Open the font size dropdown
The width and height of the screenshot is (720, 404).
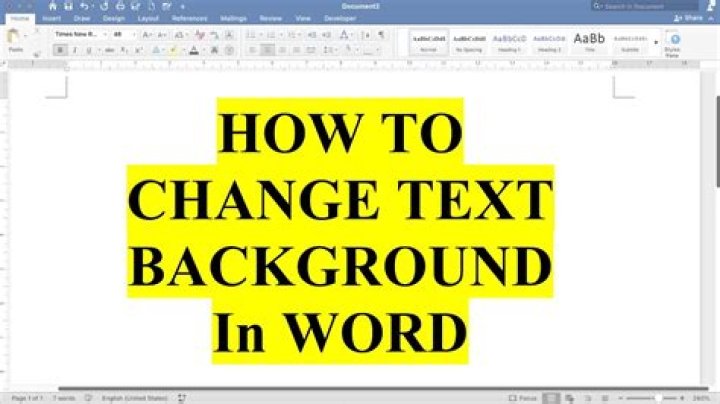(133, 34)
